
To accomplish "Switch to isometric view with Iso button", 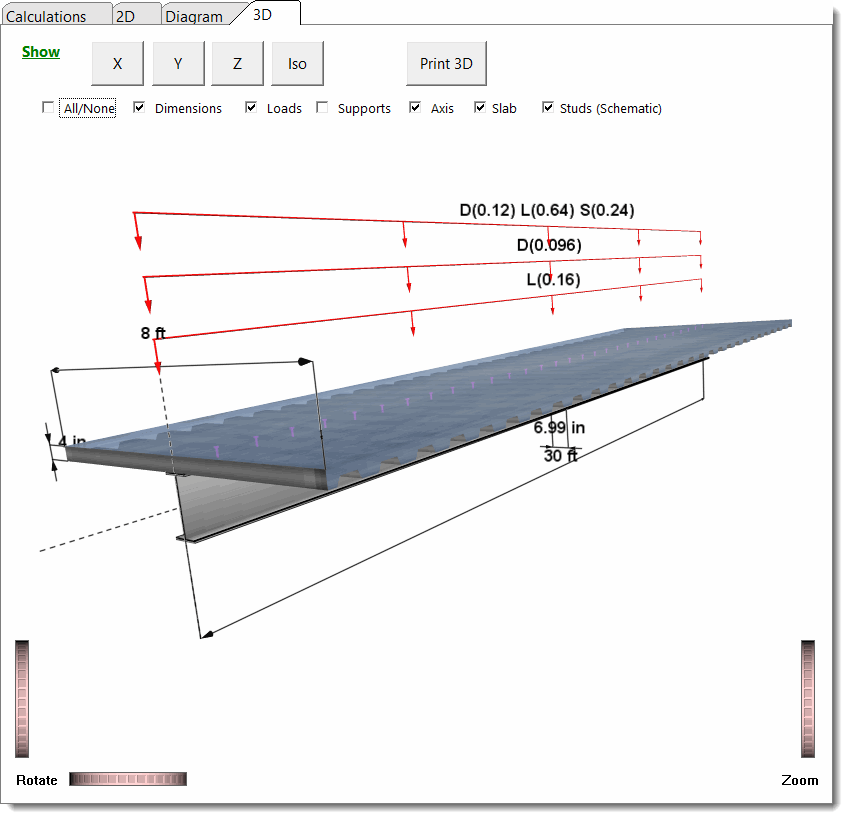I will tap(297, 63).
